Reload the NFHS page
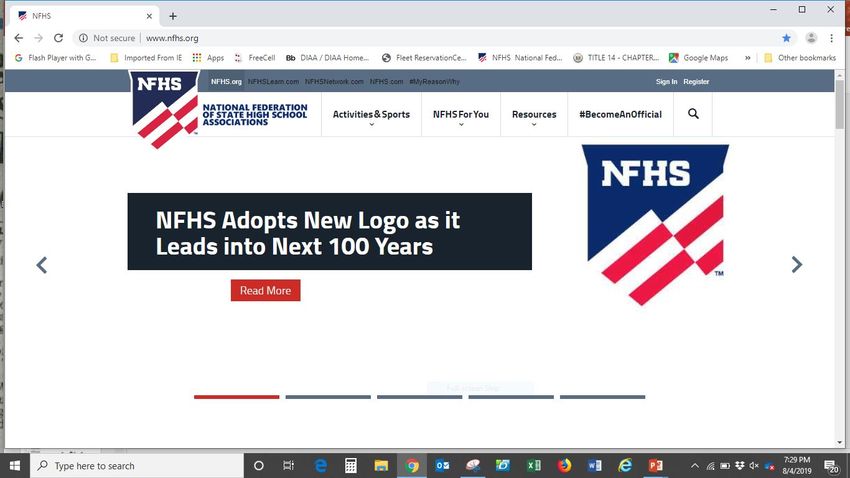The height and width of the screenshot is (478, 850). pos(59,38)
